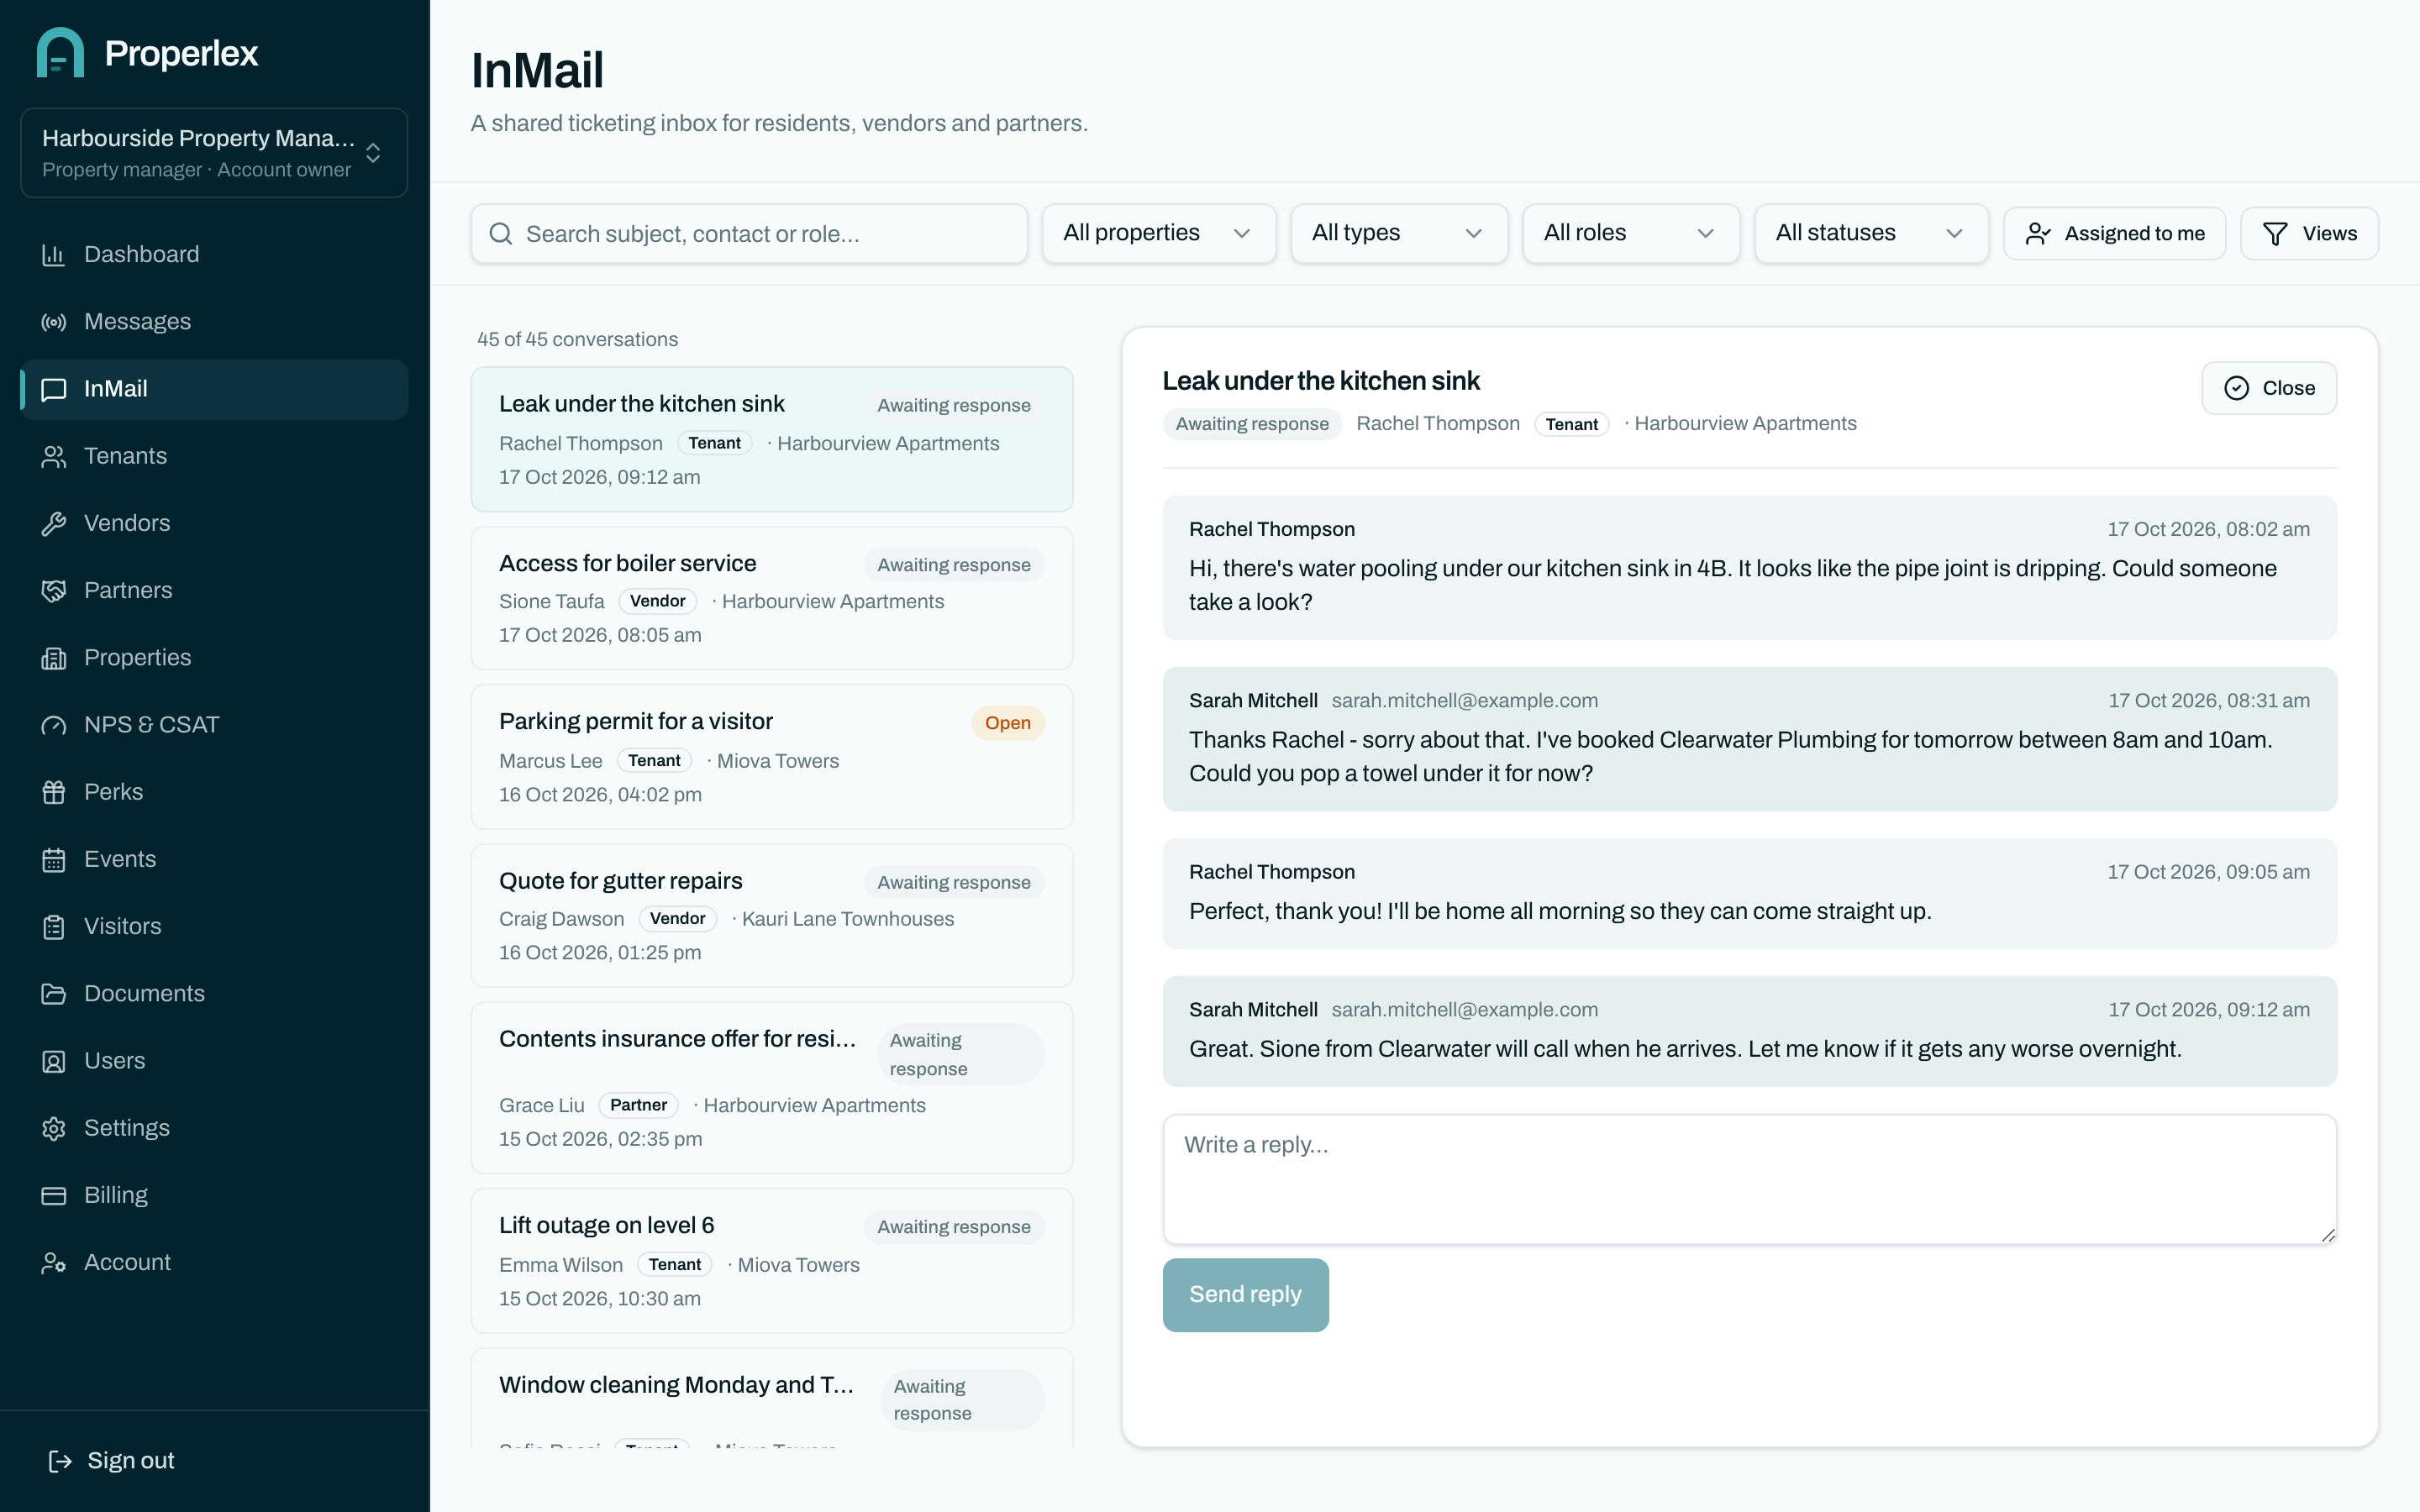Image resolution: width=2420 pixels, height=1512 pixels.
Task: Click the Sign out arrow icon
Action: (x=60, y=1461)
